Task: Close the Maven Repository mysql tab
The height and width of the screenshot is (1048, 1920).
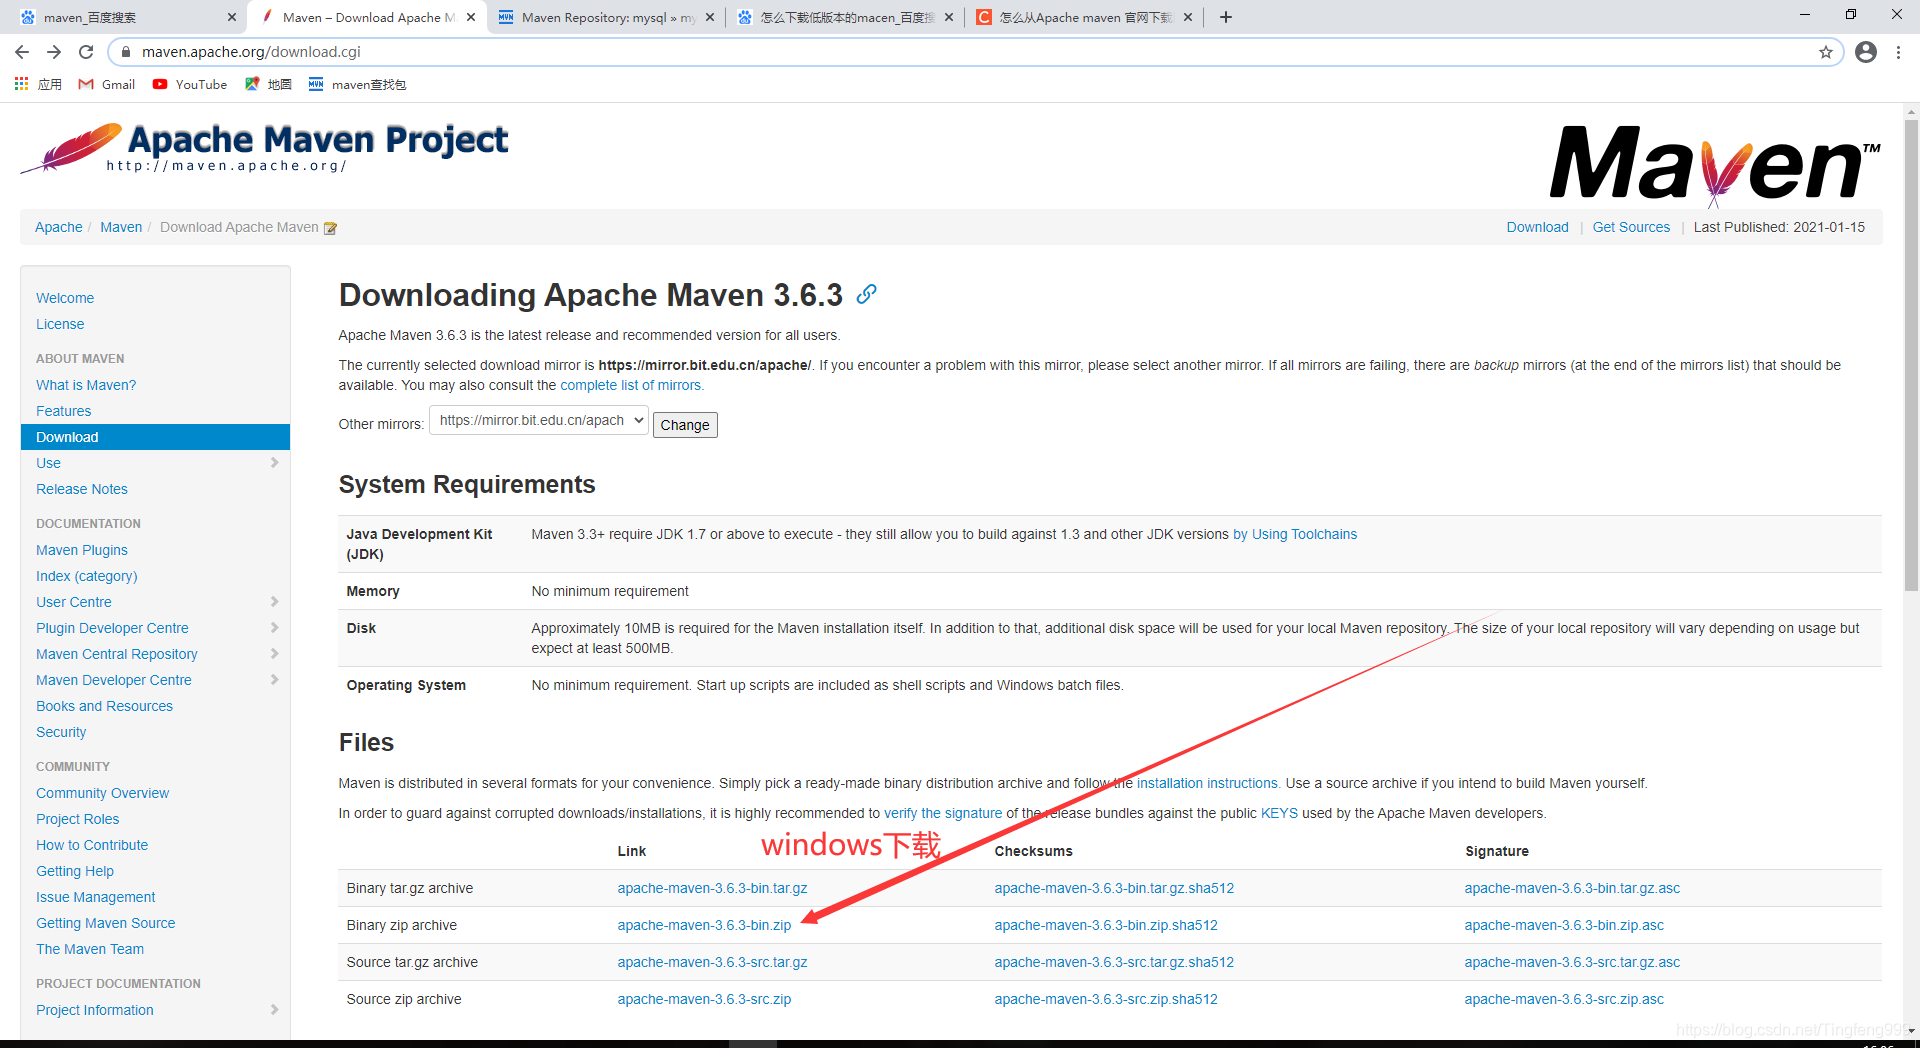Action: [x=710, y=17]
